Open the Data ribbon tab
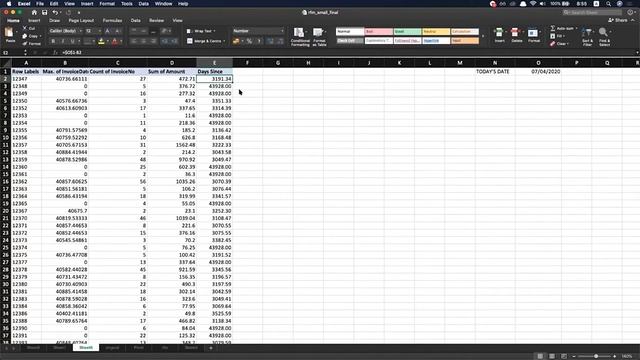 [x=136, y=20]
